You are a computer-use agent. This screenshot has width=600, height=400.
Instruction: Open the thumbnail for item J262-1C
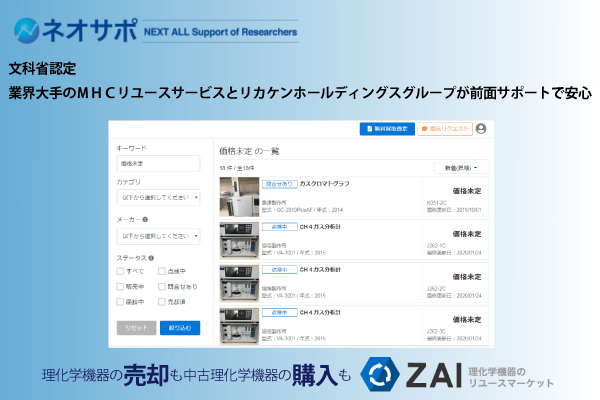pos(239,240)
